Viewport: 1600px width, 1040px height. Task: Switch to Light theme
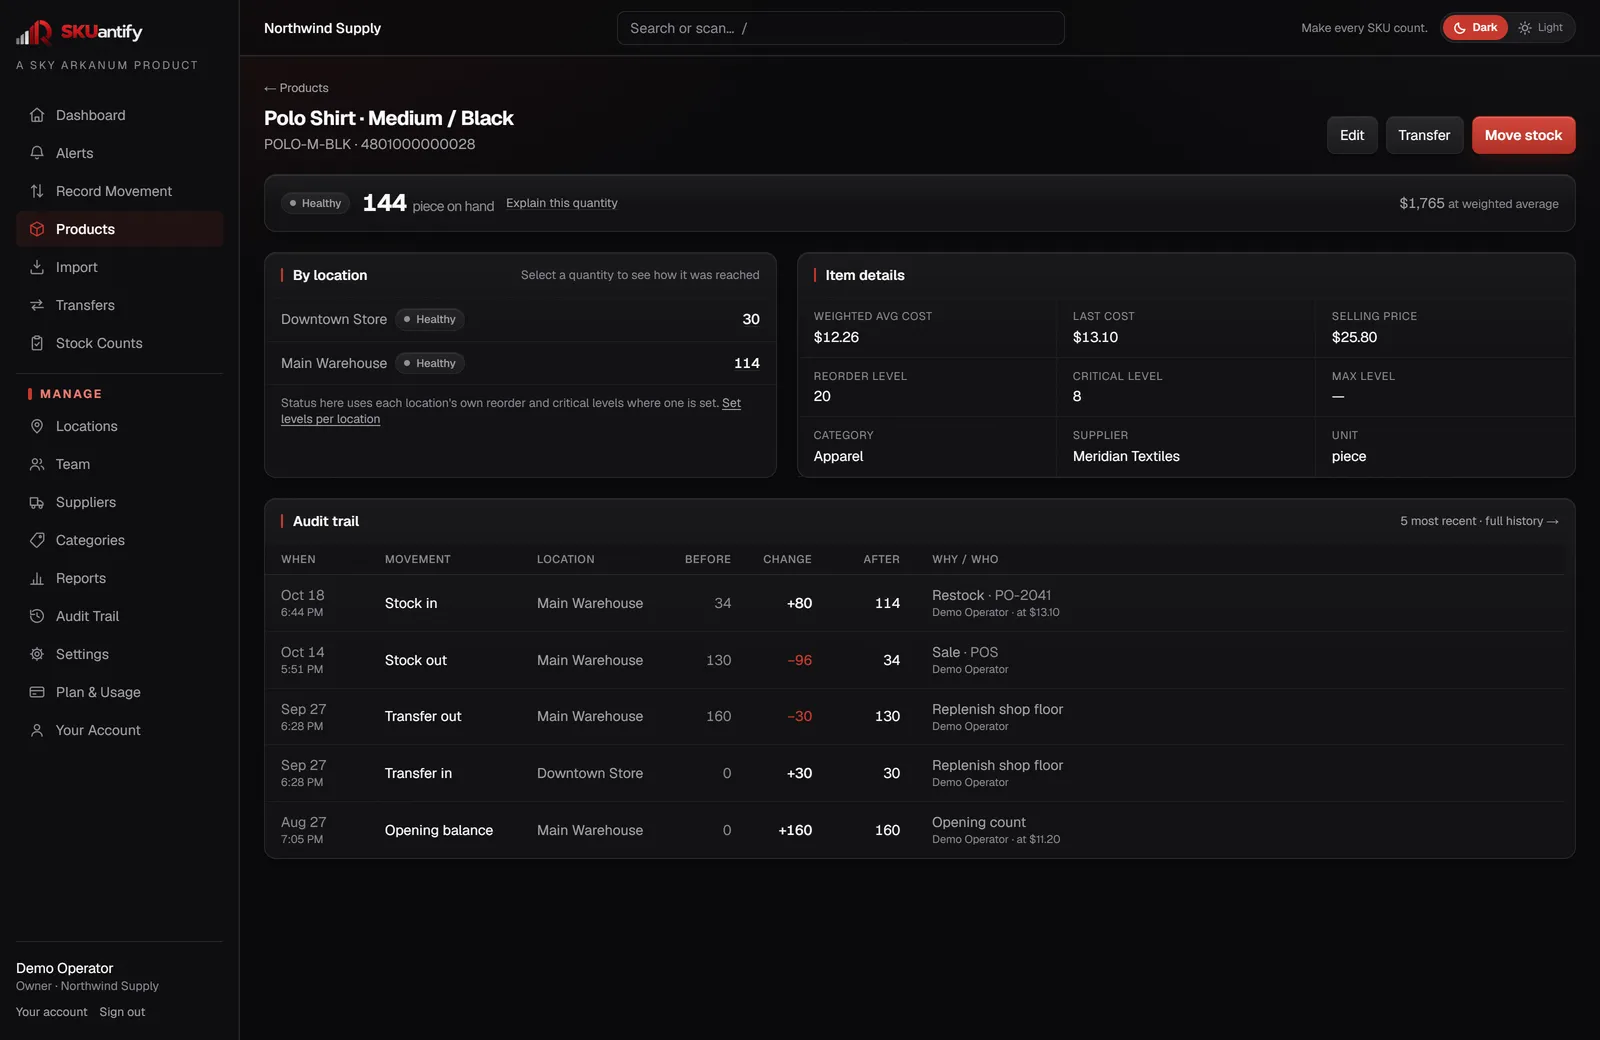1541,28
